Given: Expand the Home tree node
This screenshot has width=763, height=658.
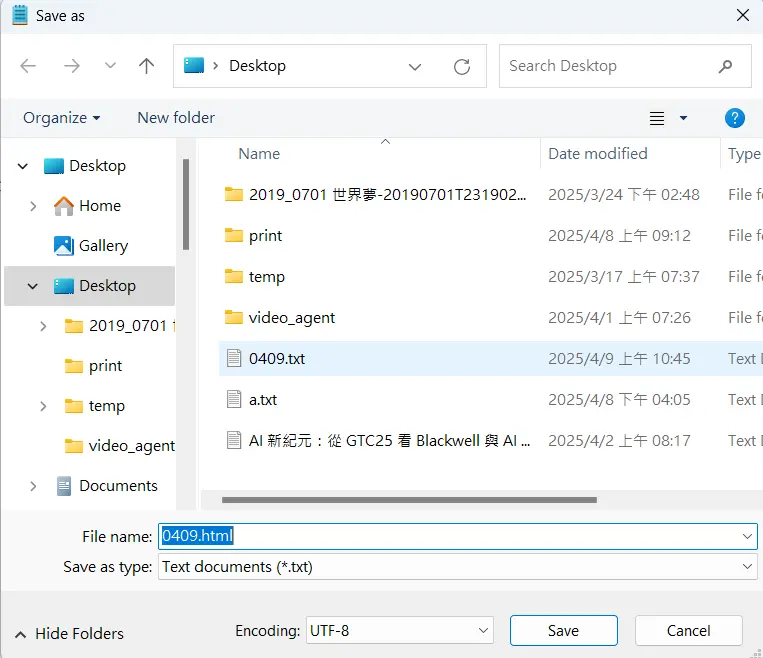Looking at the screenshot, I should pos(34,206).
